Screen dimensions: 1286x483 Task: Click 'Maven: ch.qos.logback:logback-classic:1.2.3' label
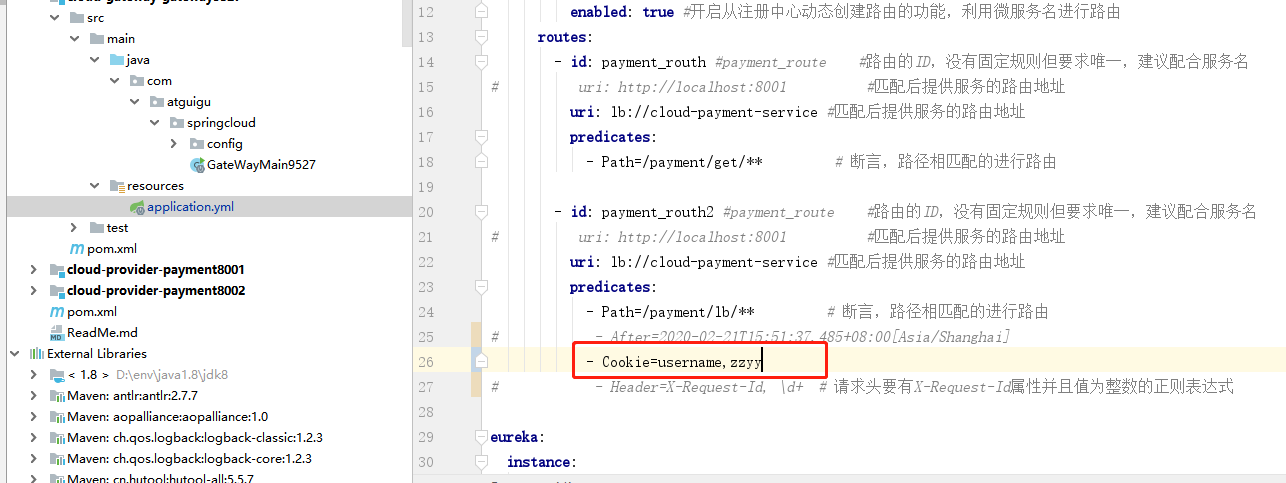(x=195, y=438)
